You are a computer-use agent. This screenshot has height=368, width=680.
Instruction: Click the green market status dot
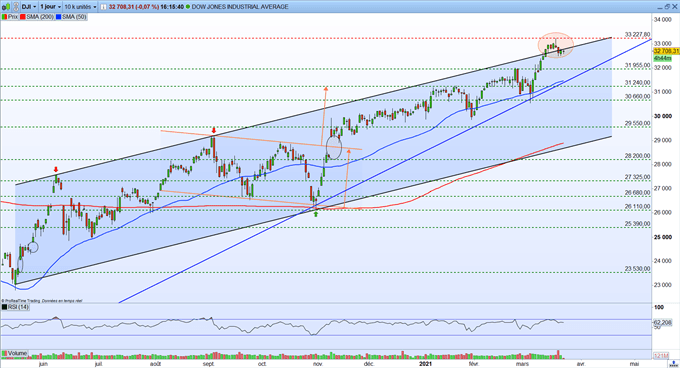187,7
